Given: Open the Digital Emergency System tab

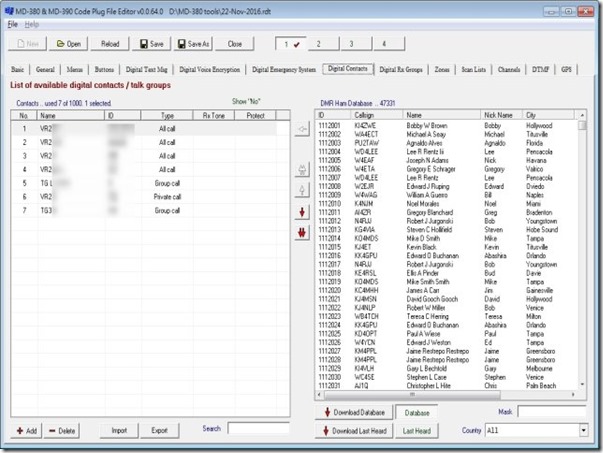Looking at the screenshot, I should pyautogui.click(x=284, y=70).
